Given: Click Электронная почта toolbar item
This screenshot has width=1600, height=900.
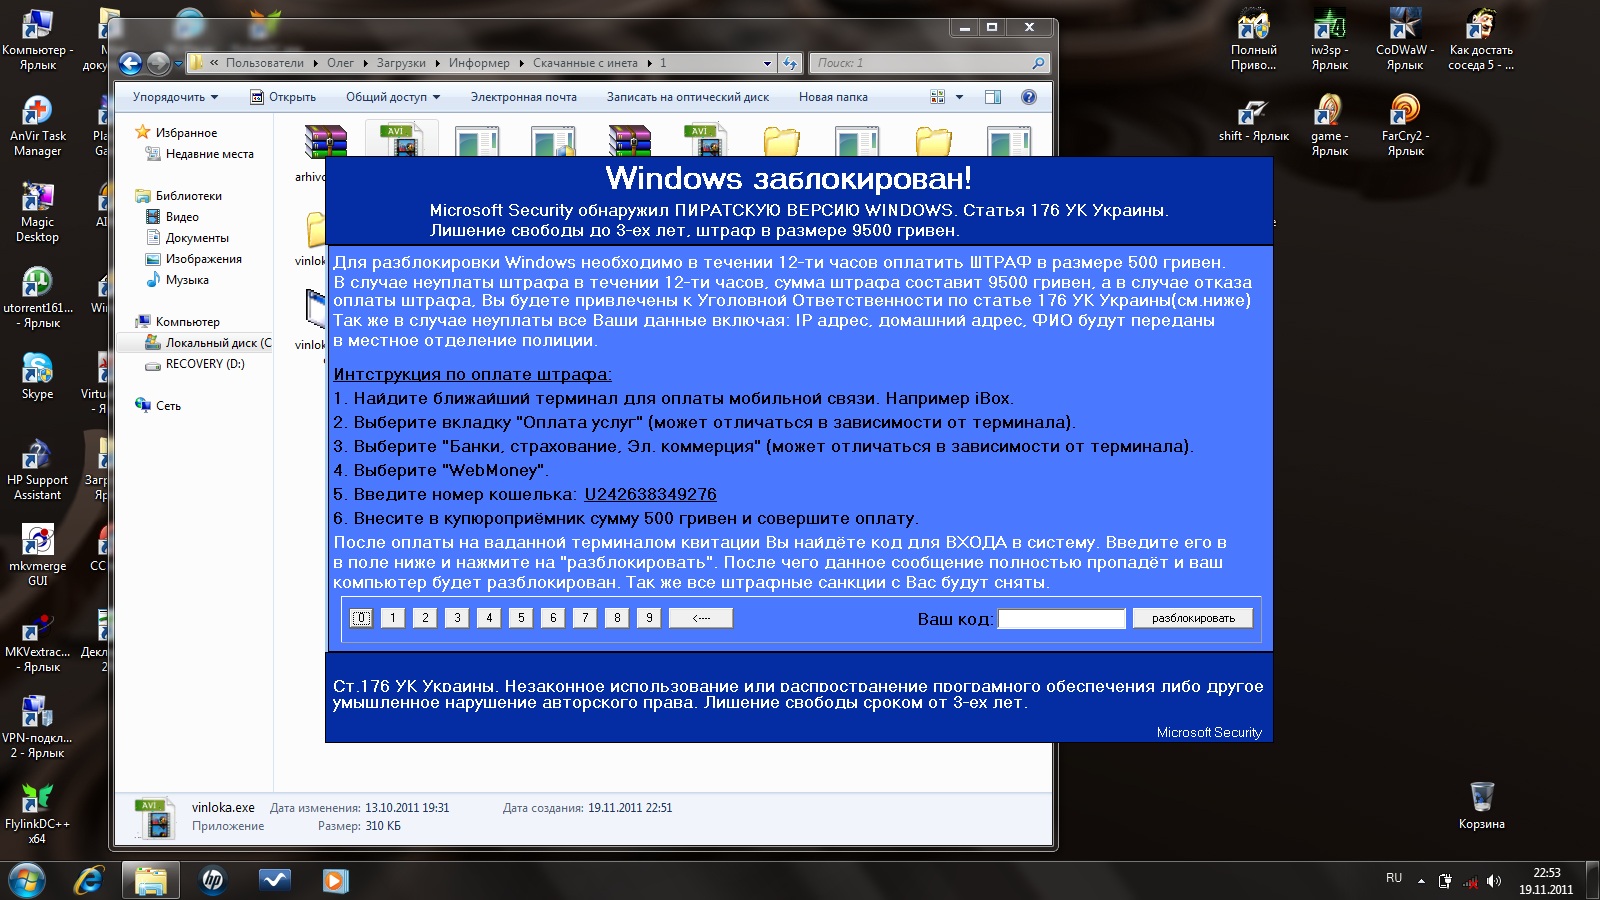Looking at the screenshot, I should (524, 97).
